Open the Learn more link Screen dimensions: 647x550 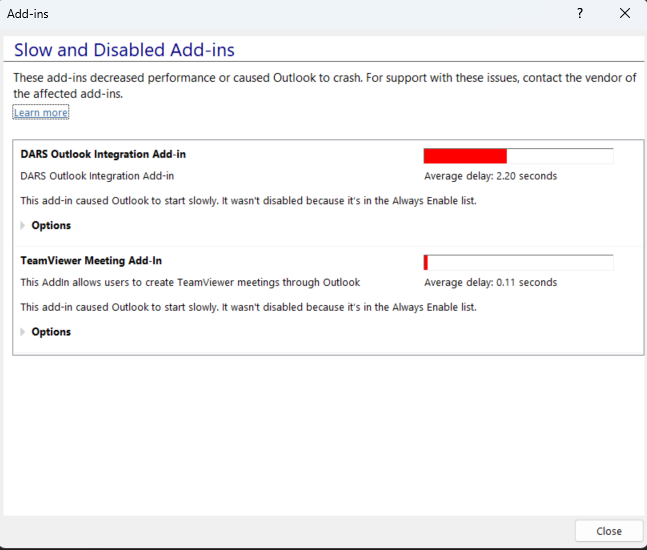(x=40, y=113)
